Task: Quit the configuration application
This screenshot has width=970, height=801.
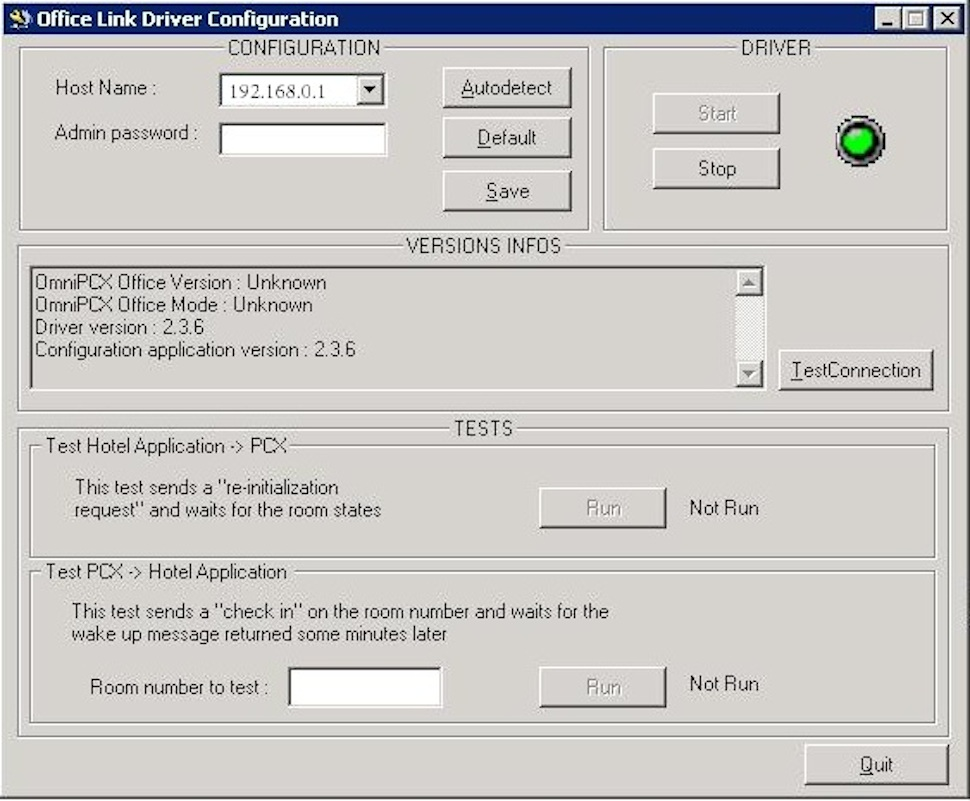Action: (x=876, y=765)
